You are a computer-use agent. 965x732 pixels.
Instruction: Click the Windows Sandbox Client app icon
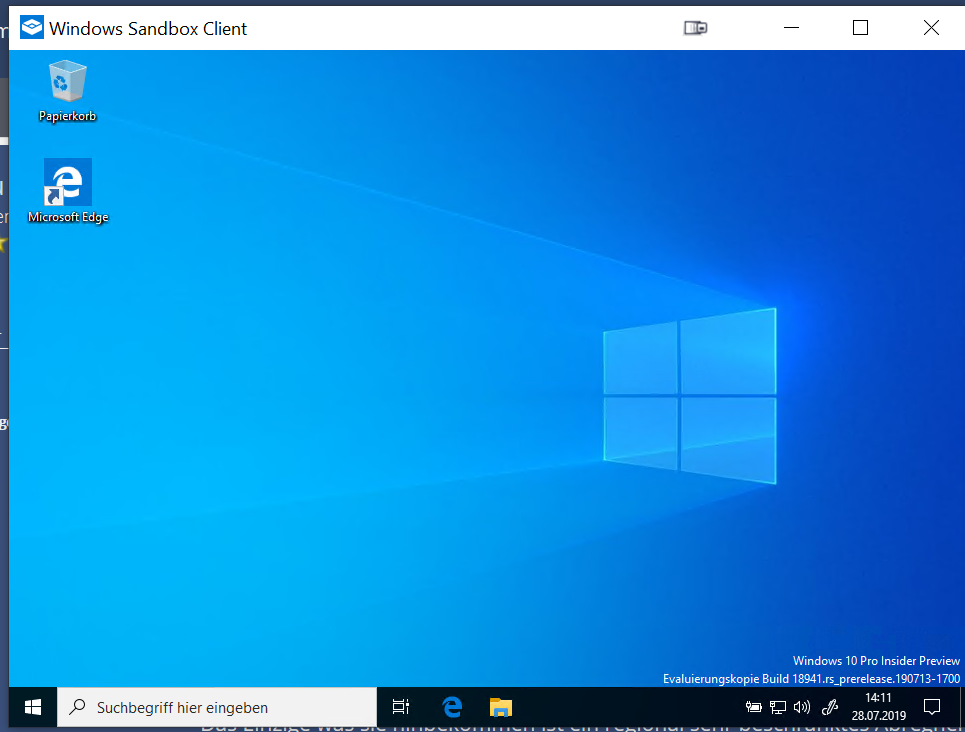coord(31,28)
